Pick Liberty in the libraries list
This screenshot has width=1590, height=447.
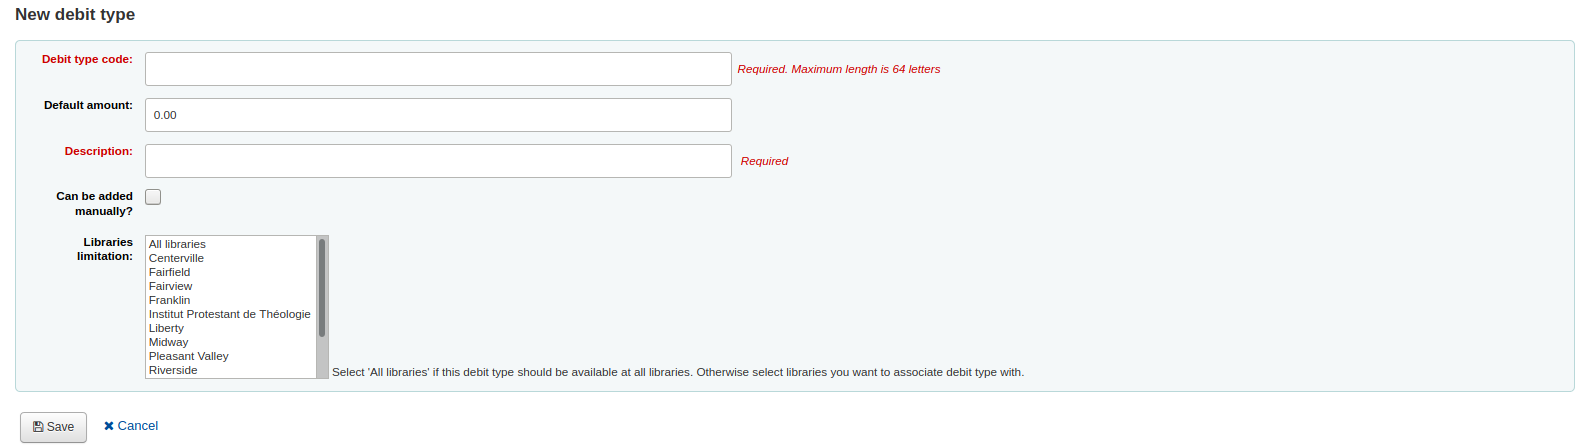(x=167, y=328)
